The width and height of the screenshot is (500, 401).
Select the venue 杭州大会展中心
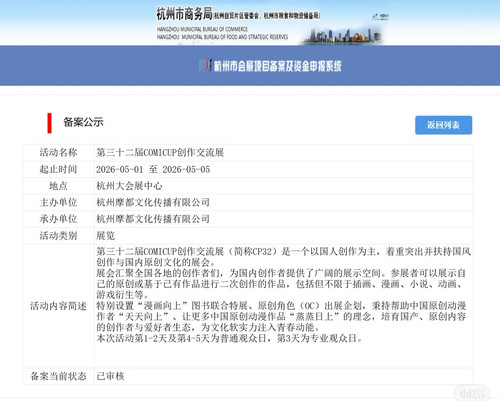click(129, 186)
